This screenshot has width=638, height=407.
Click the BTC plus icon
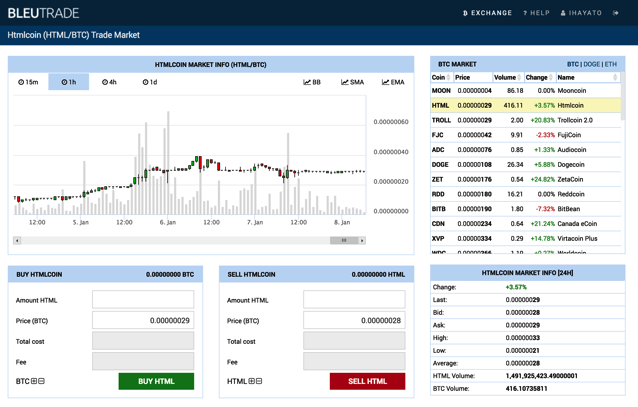(34, 381)
